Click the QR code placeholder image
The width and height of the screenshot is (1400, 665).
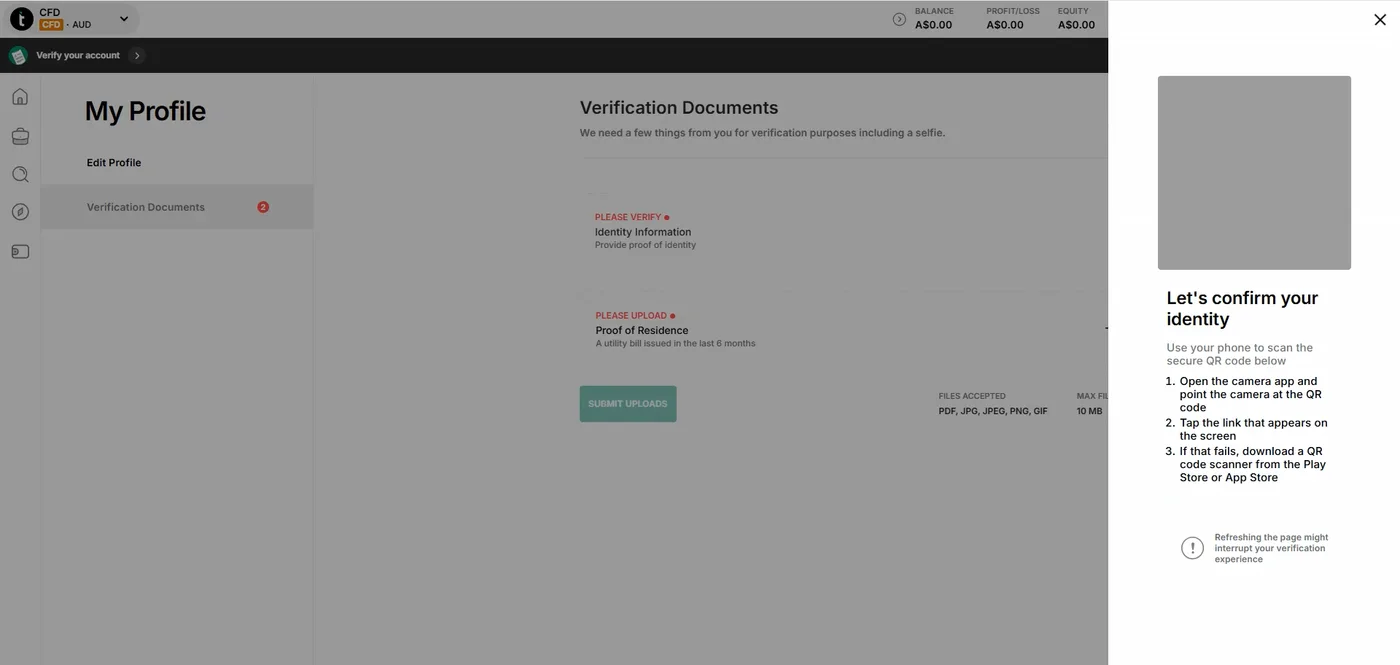point(1254,173)
